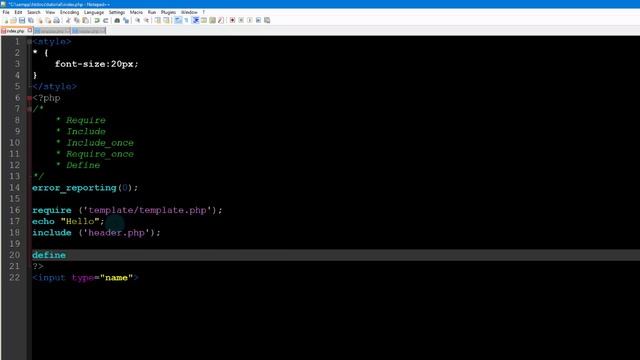Collapse the fold marker at <?php line 6
The image size is (640, 360).
point(29,98)
